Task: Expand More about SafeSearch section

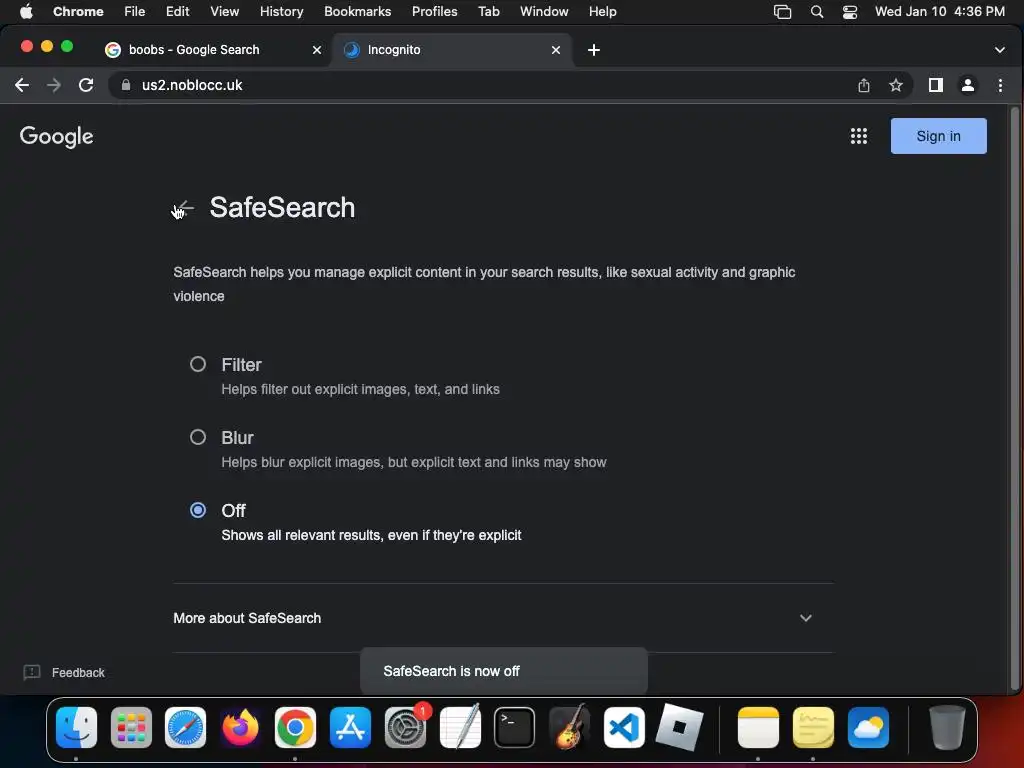Action: (x=504, y=618)
